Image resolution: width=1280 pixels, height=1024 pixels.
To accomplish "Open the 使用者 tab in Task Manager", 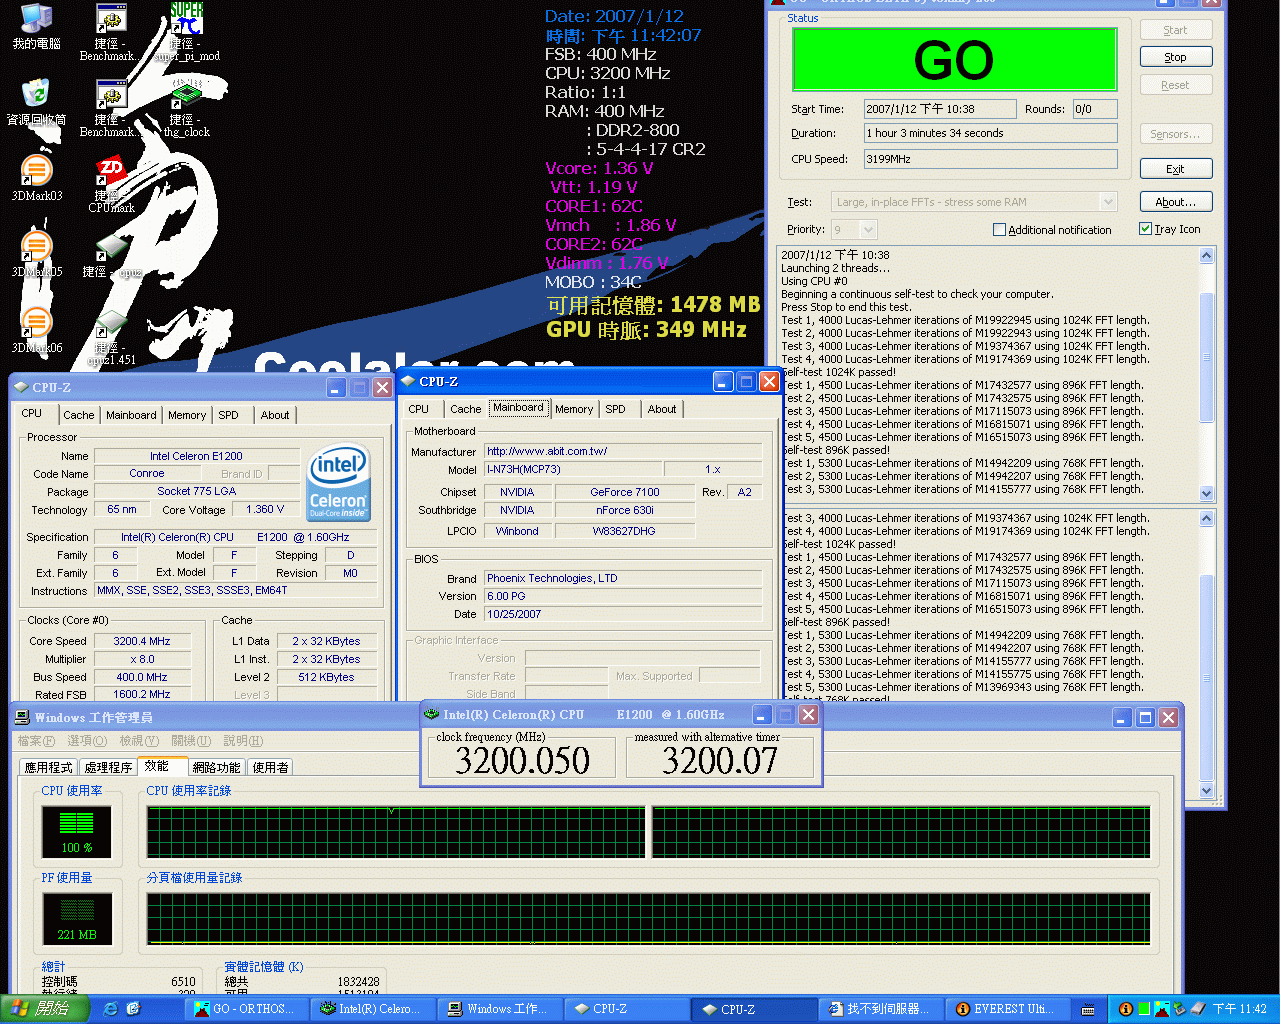I will (270, 767).
